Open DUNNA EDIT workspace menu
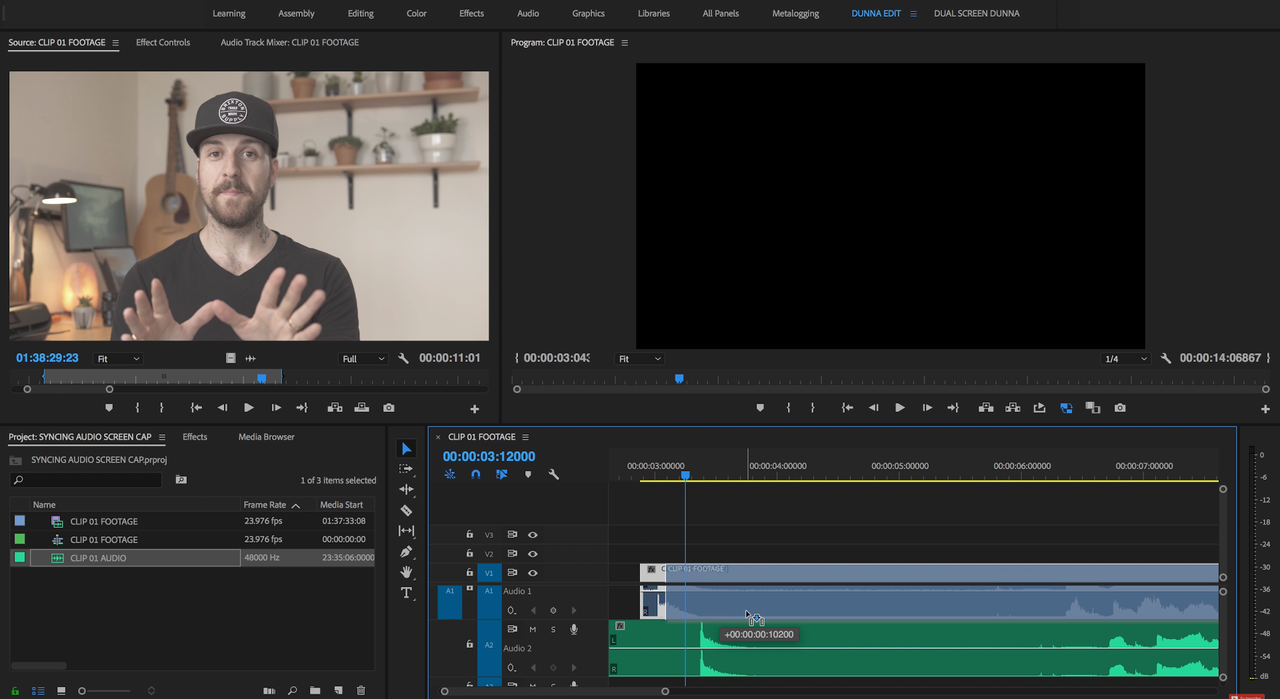 [x=913, y=14]
